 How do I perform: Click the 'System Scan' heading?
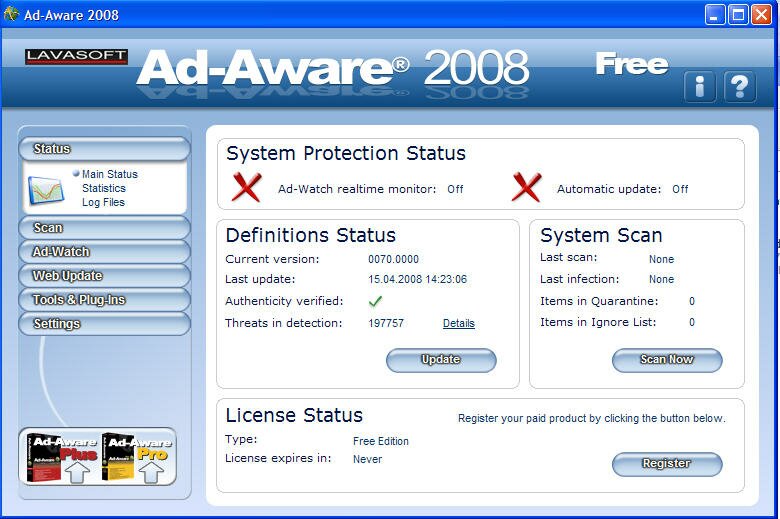[601, 235]
